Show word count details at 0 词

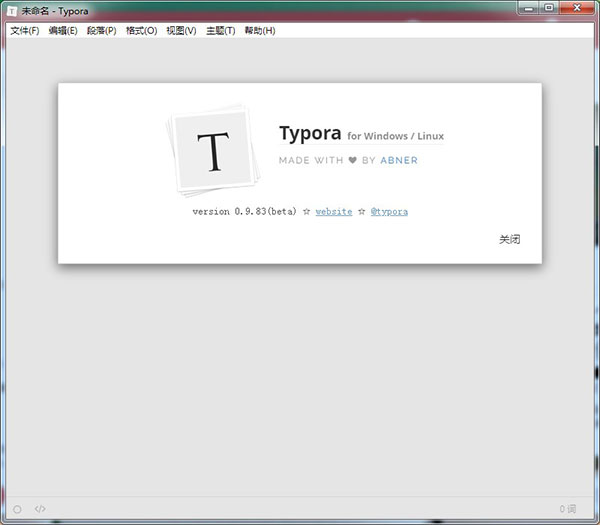(x=568, y=509)
